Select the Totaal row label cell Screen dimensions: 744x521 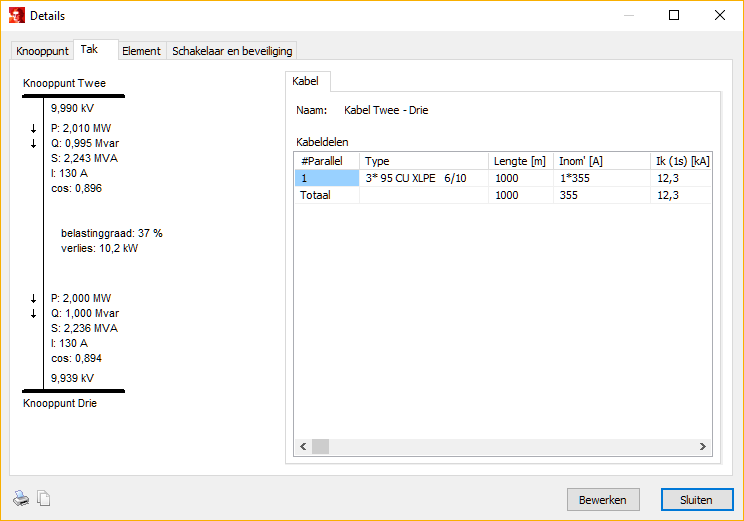(327, 195)
